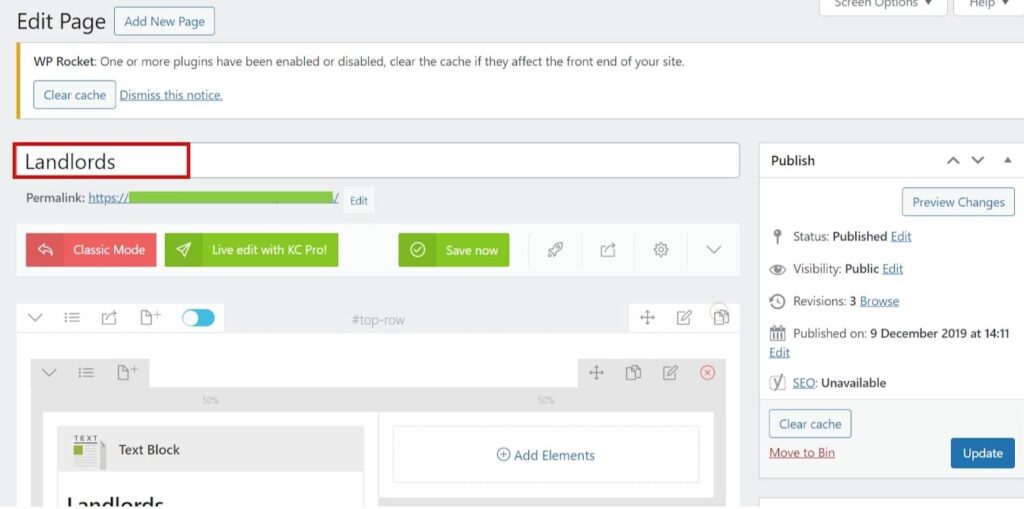Open list view icon in #top-row toolbar
This screenshot has width=1024, height=509.
click(x=72, y=318)
